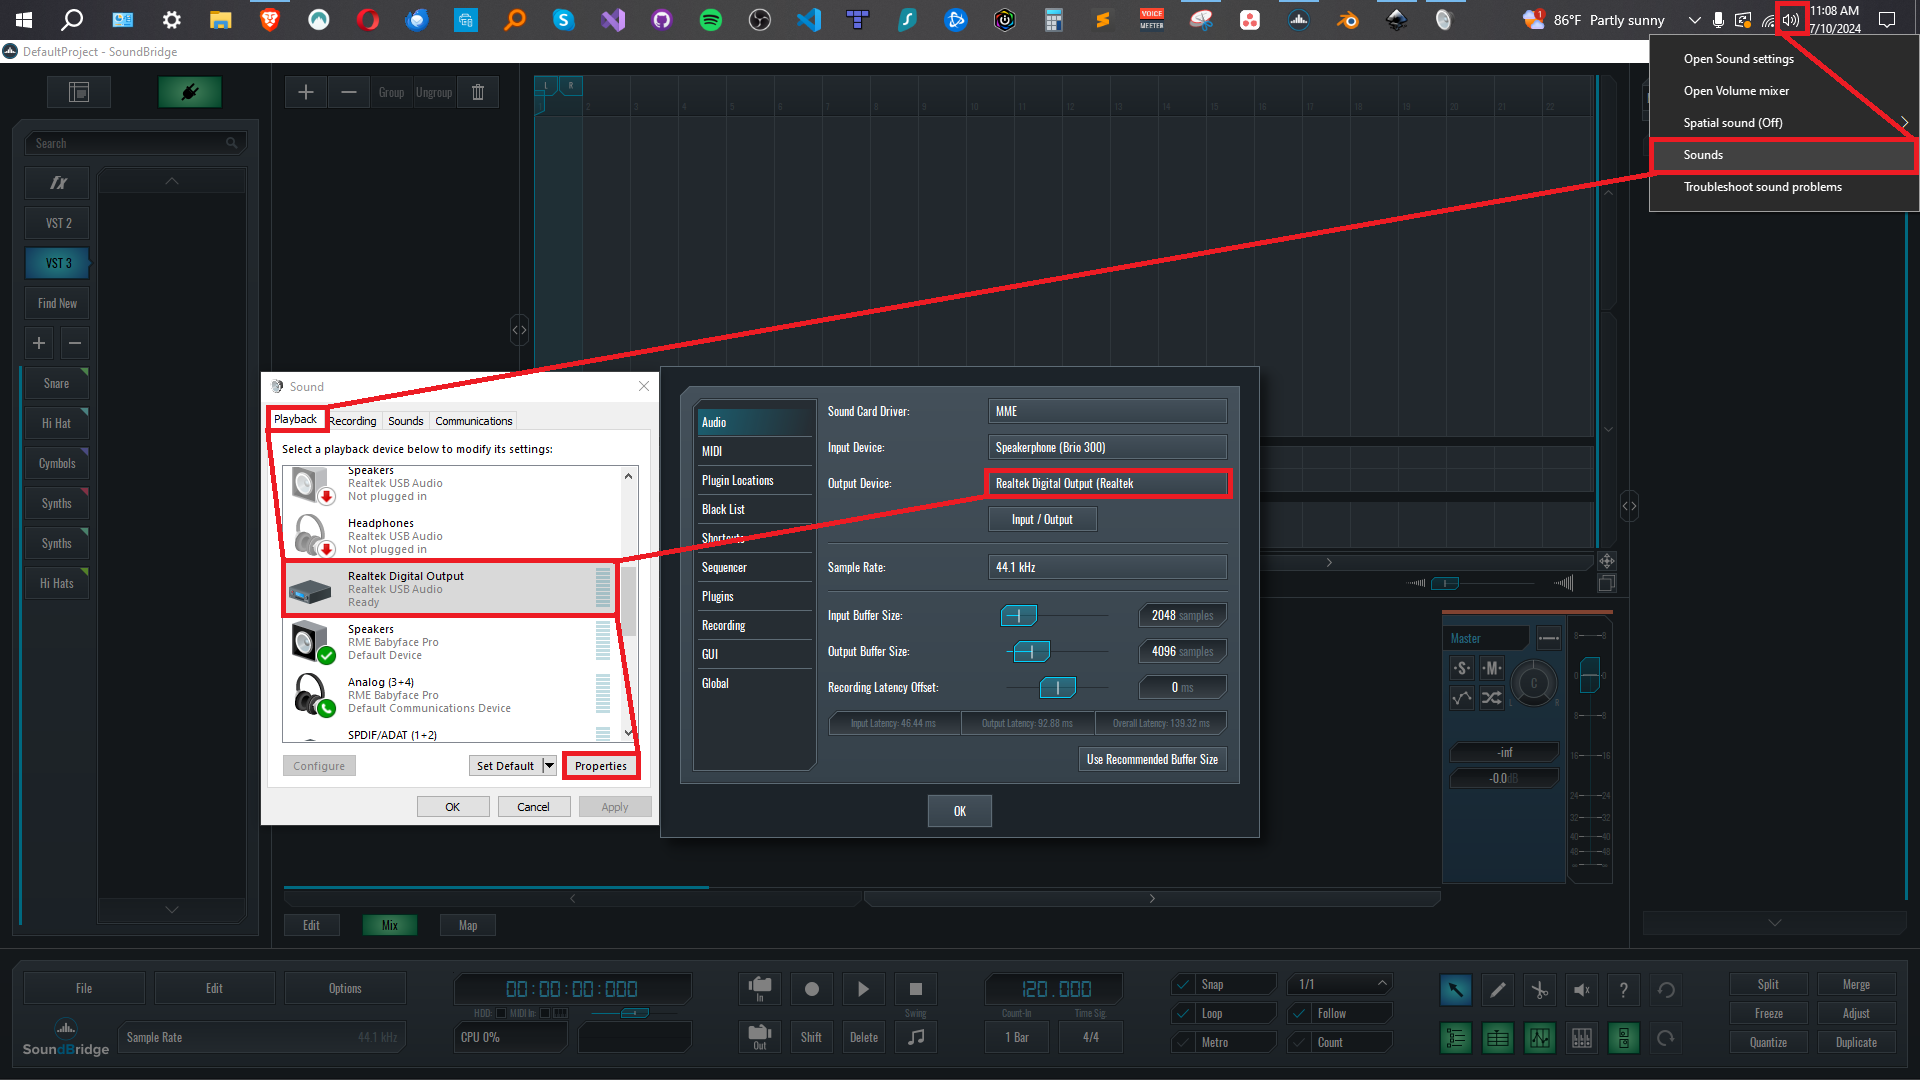This screenshot has width=1920, height=1080.
Task: Stop playback with the stop button
Action: point(916,989)
